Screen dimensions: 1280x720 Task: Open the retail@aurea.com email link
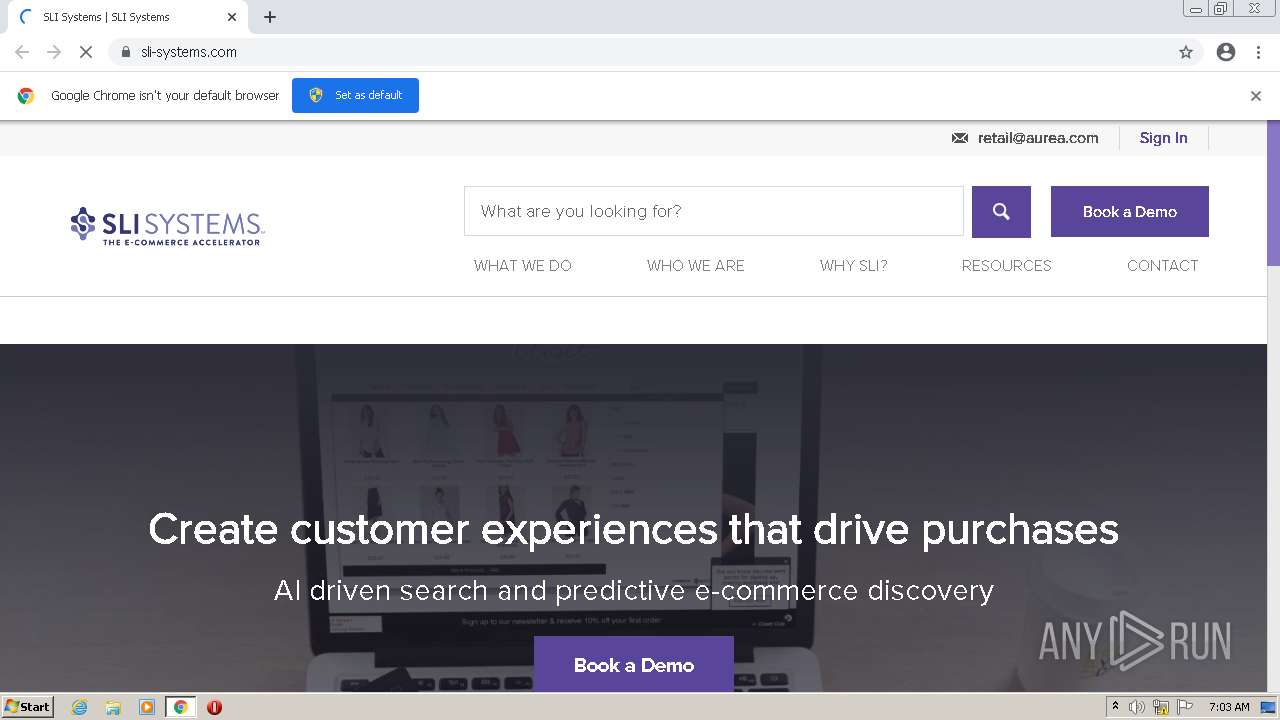(x=1038, y=138)
